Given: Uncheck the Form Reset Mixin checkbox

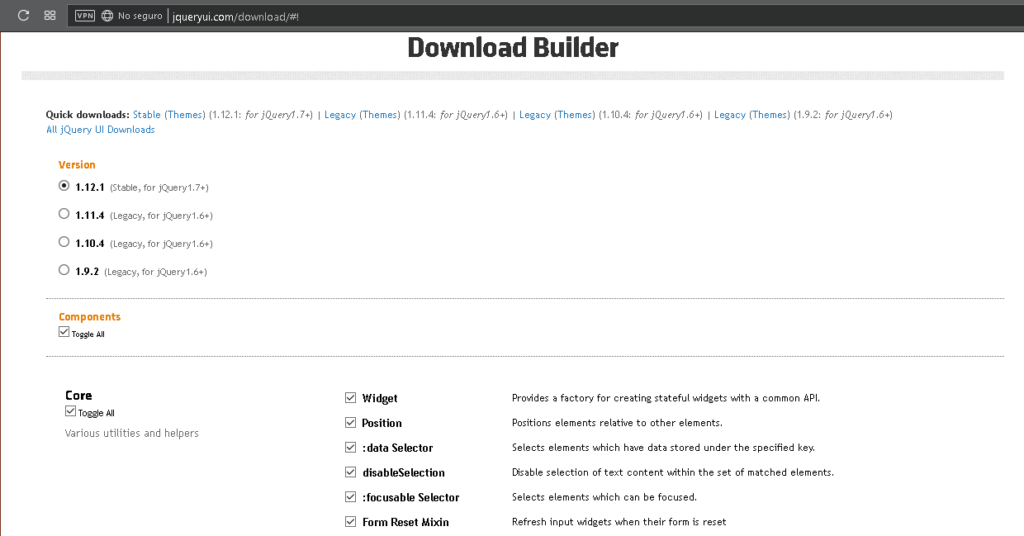Looking at the screenshot, I should 351,522.
